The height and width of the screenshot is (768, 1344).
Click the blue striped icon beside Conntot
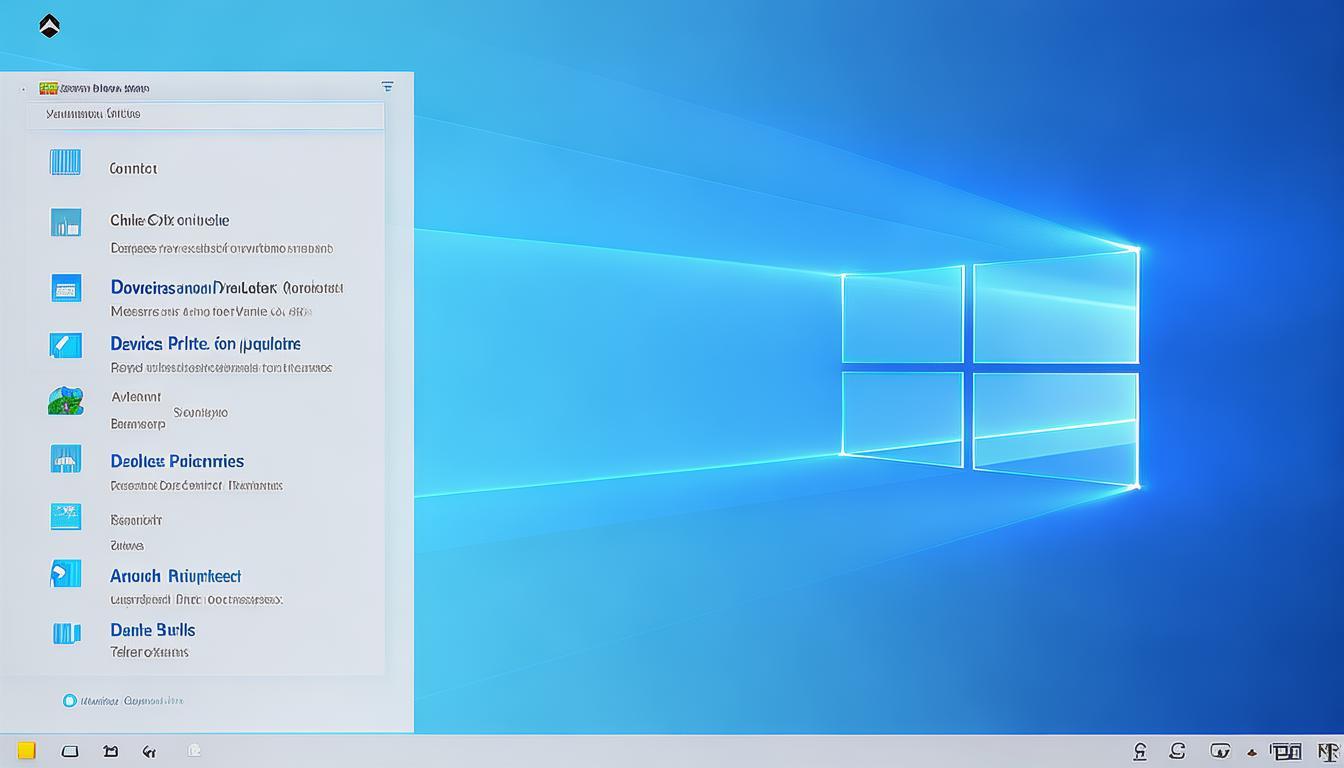pyautogui.click(x=65, y=162)
